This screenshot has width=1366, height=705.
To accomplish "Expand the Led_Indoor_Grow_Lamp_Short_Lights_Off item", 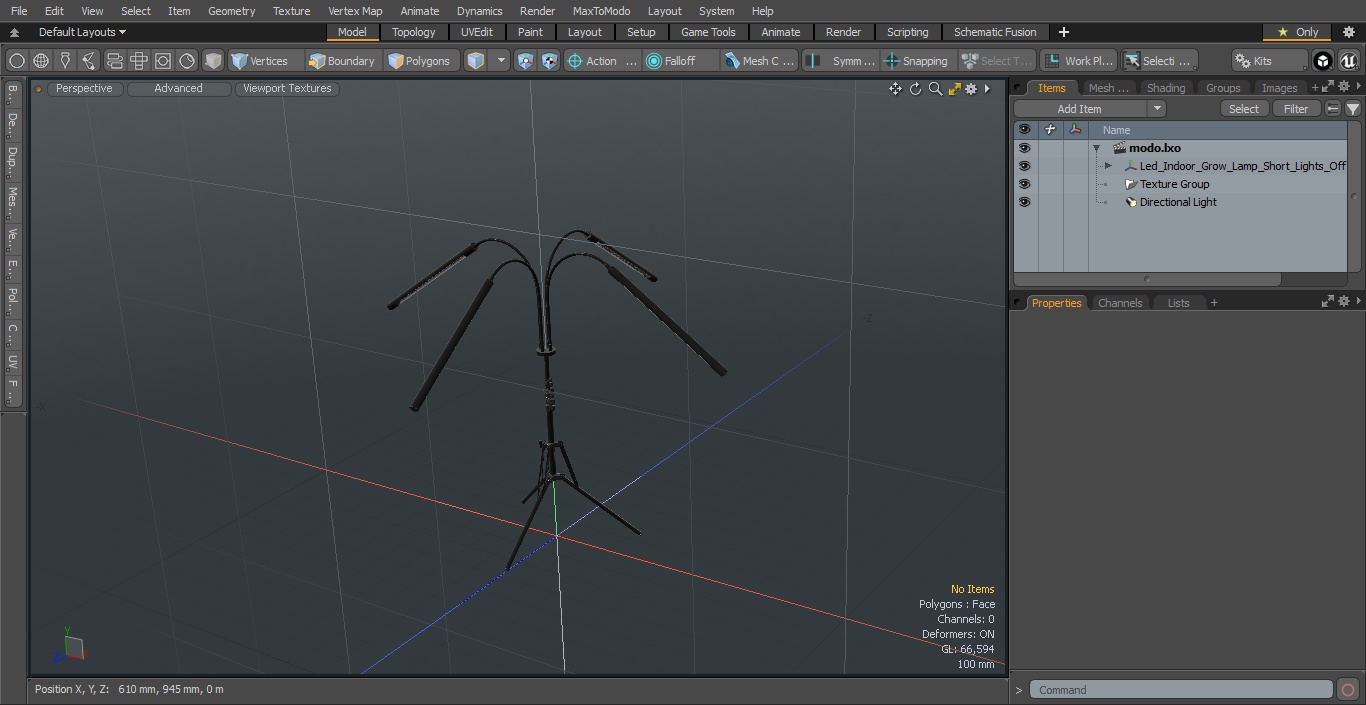I will (1108, 166).
